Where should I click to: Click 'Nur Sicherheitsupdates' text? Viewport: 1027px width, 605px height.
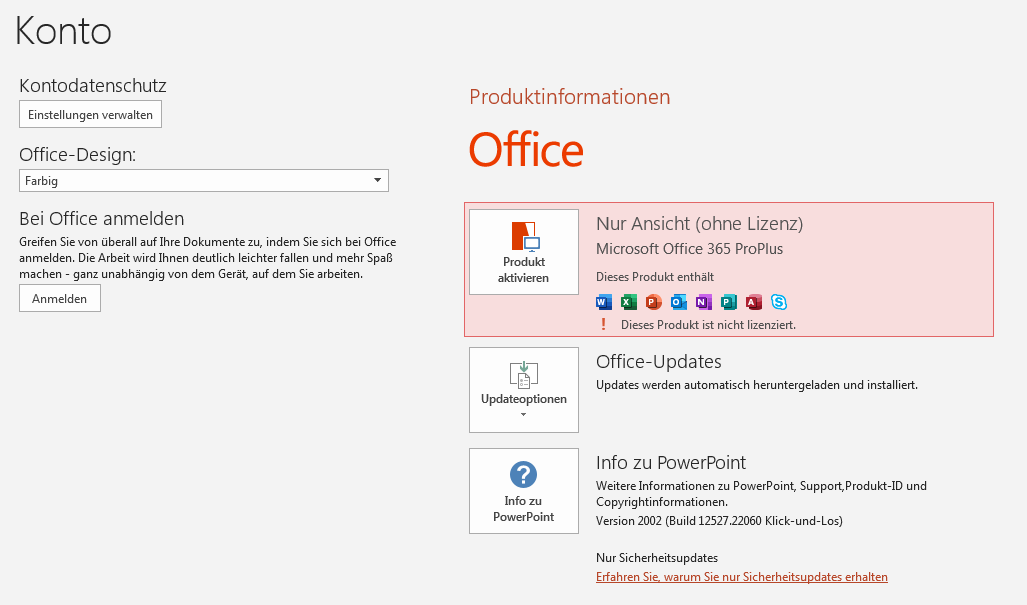(657, 558)
